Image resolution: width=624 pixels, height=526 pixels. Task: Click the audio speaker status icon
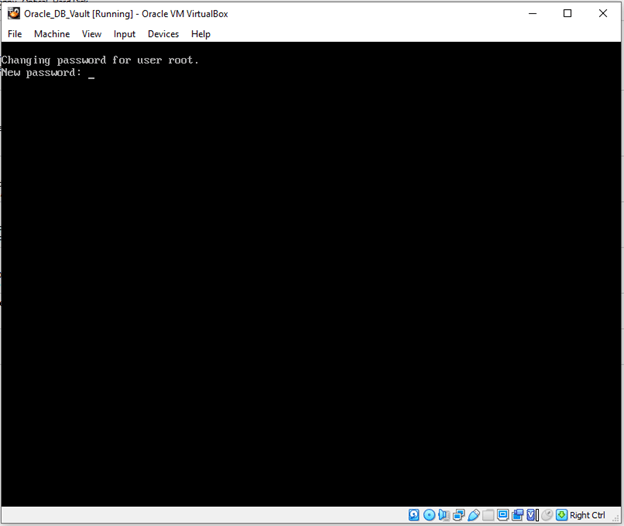tap(443, 515)
